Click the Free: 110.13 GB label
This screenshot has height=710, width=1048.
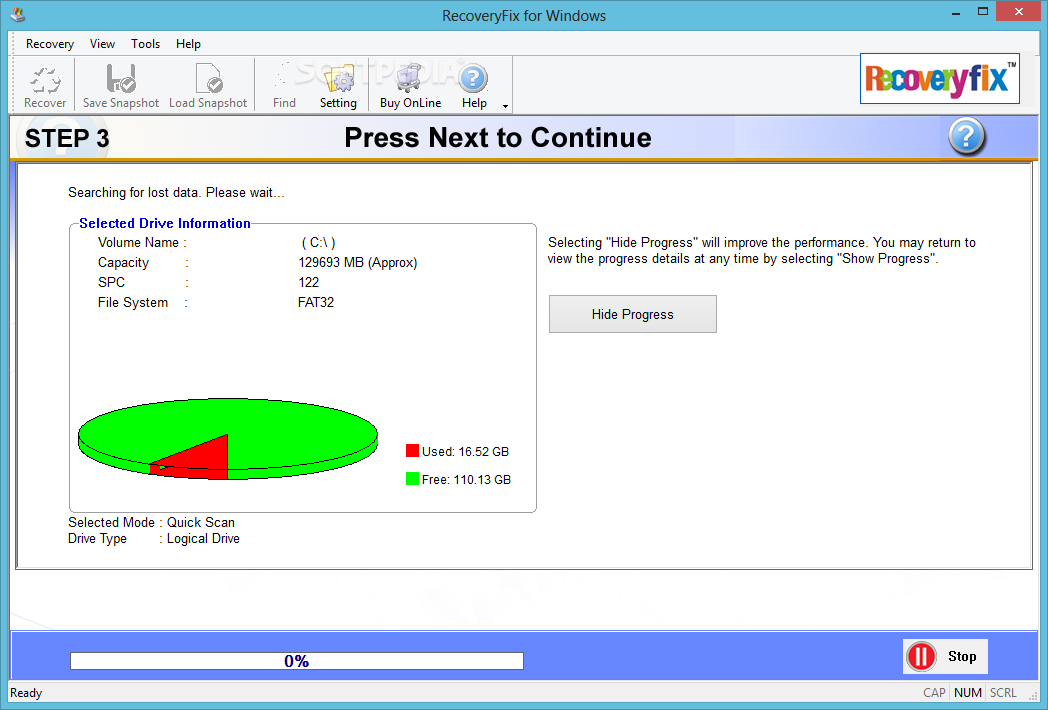point(467,479)
